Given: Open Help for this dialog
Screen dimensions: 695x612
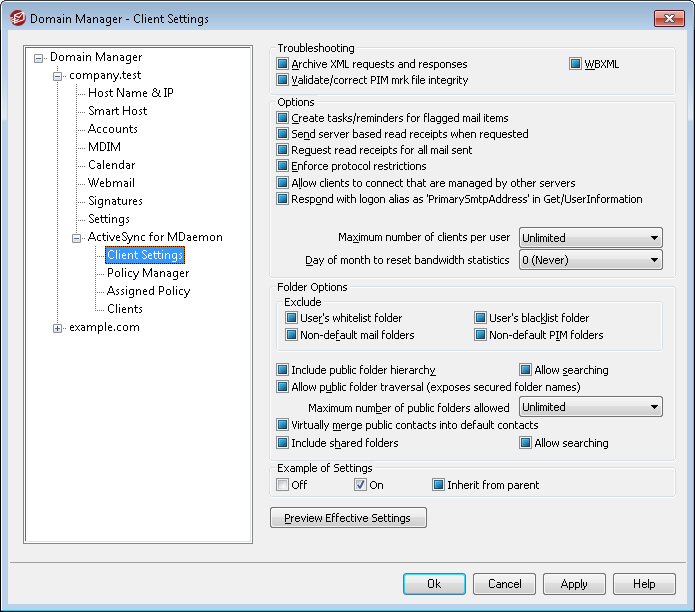Looking at the screenshot, I should pos(644,584).
